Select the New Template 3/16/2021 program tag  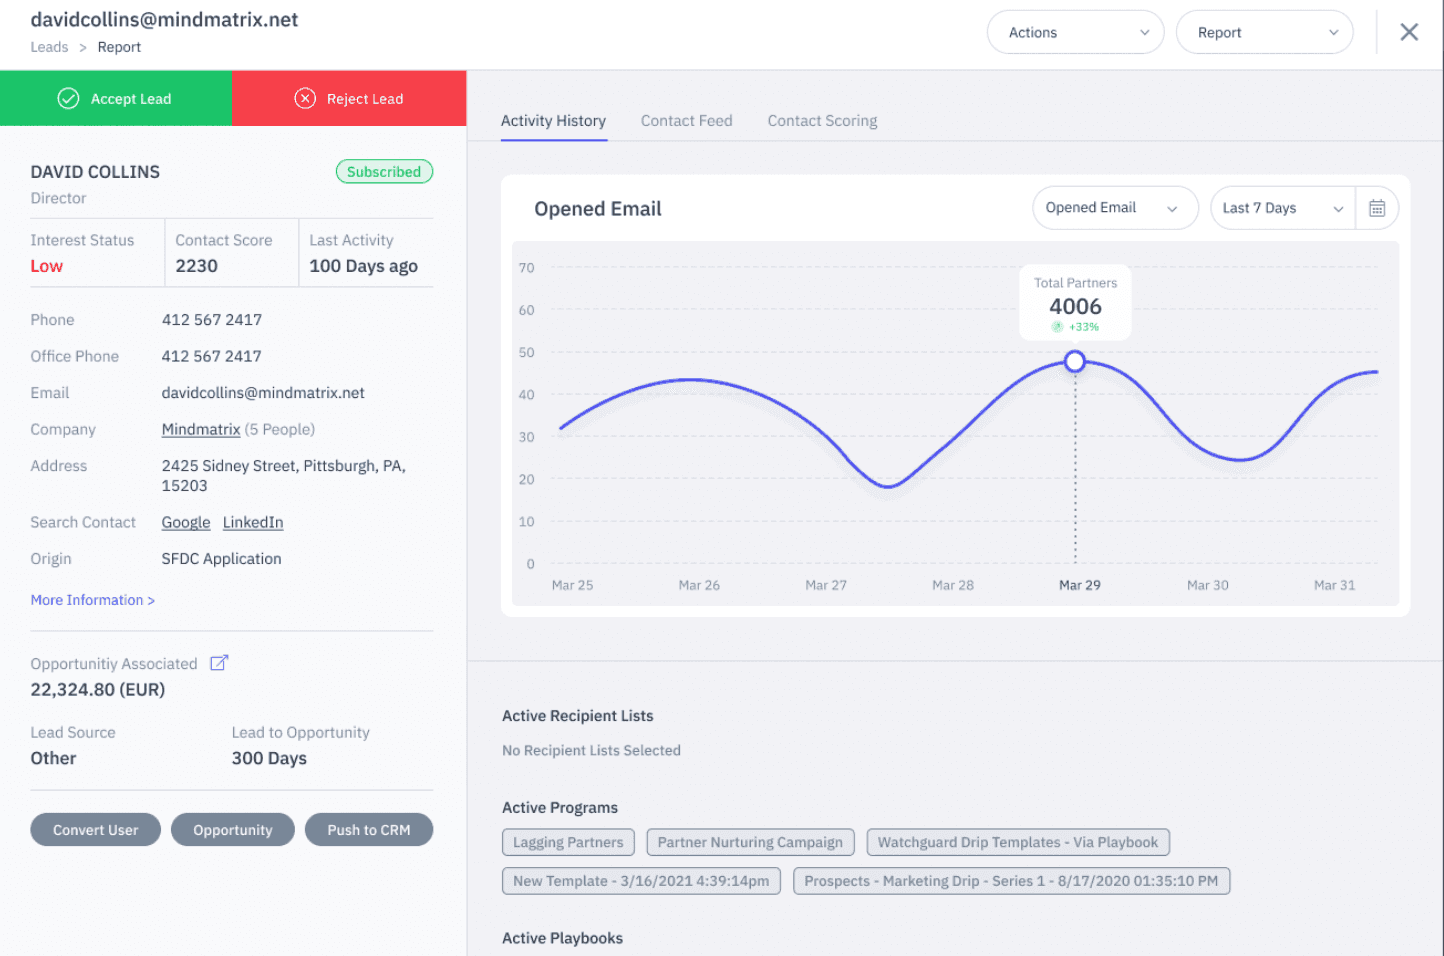tap(641, 881)
